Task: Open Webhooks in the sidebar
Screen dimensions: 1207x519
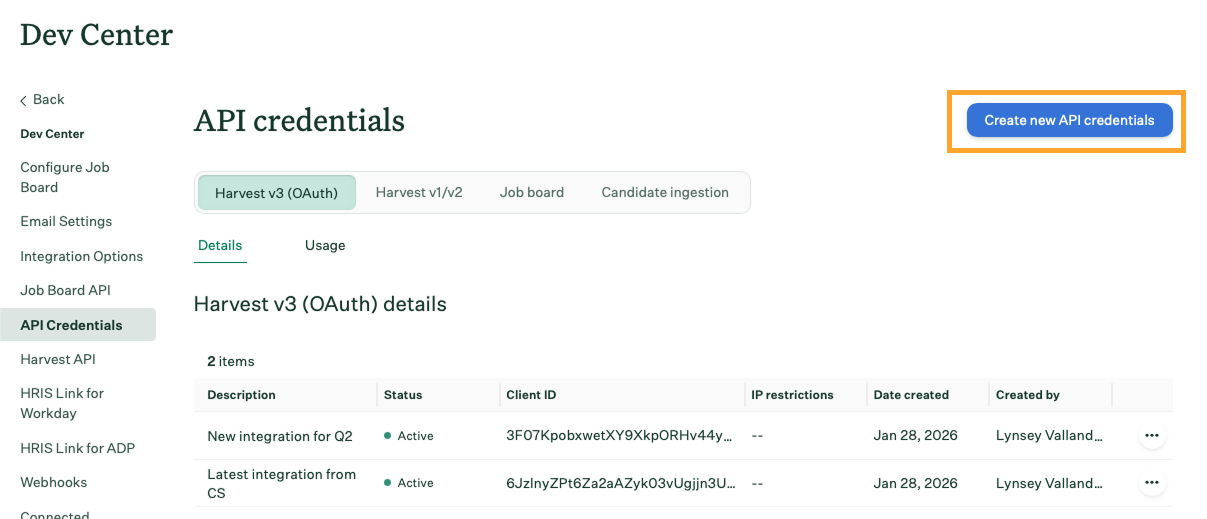Action: [54, 483]
